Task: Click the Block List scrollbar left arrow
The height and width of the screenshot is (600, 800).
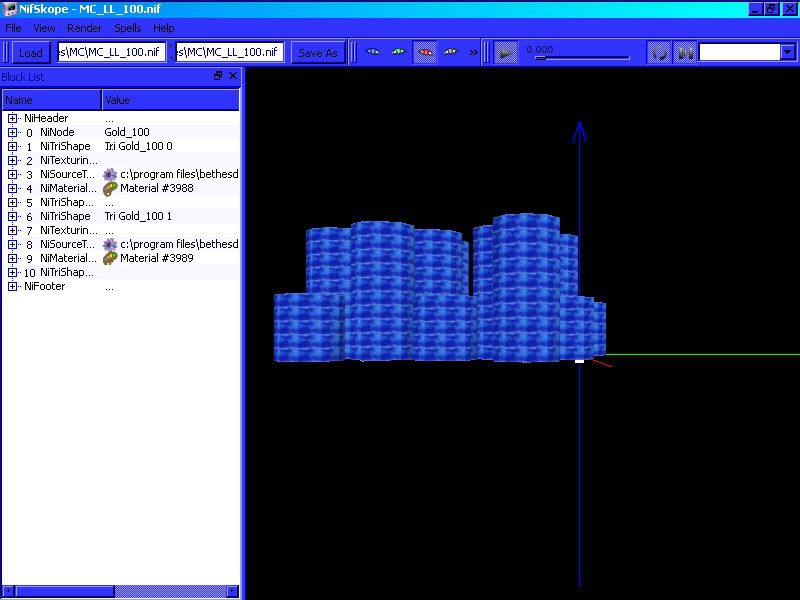Action: 9,591
